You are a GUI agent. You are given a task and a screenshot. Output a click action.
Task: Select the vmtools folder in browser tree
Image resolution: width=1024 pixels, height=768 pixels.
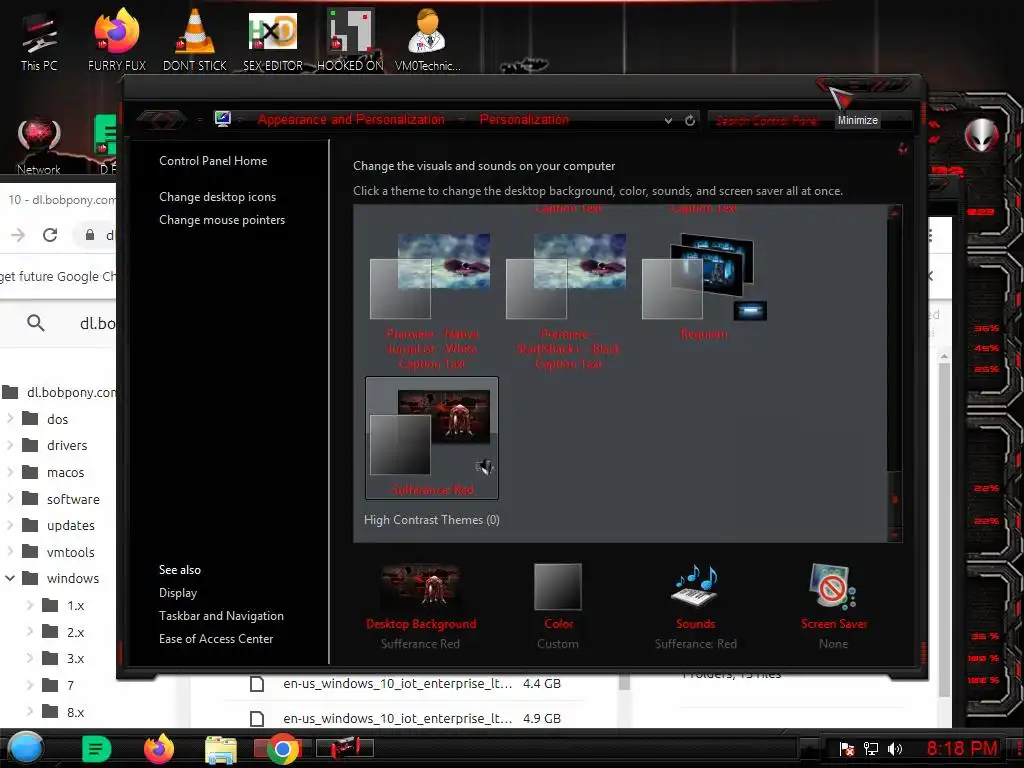coord(71,552)
